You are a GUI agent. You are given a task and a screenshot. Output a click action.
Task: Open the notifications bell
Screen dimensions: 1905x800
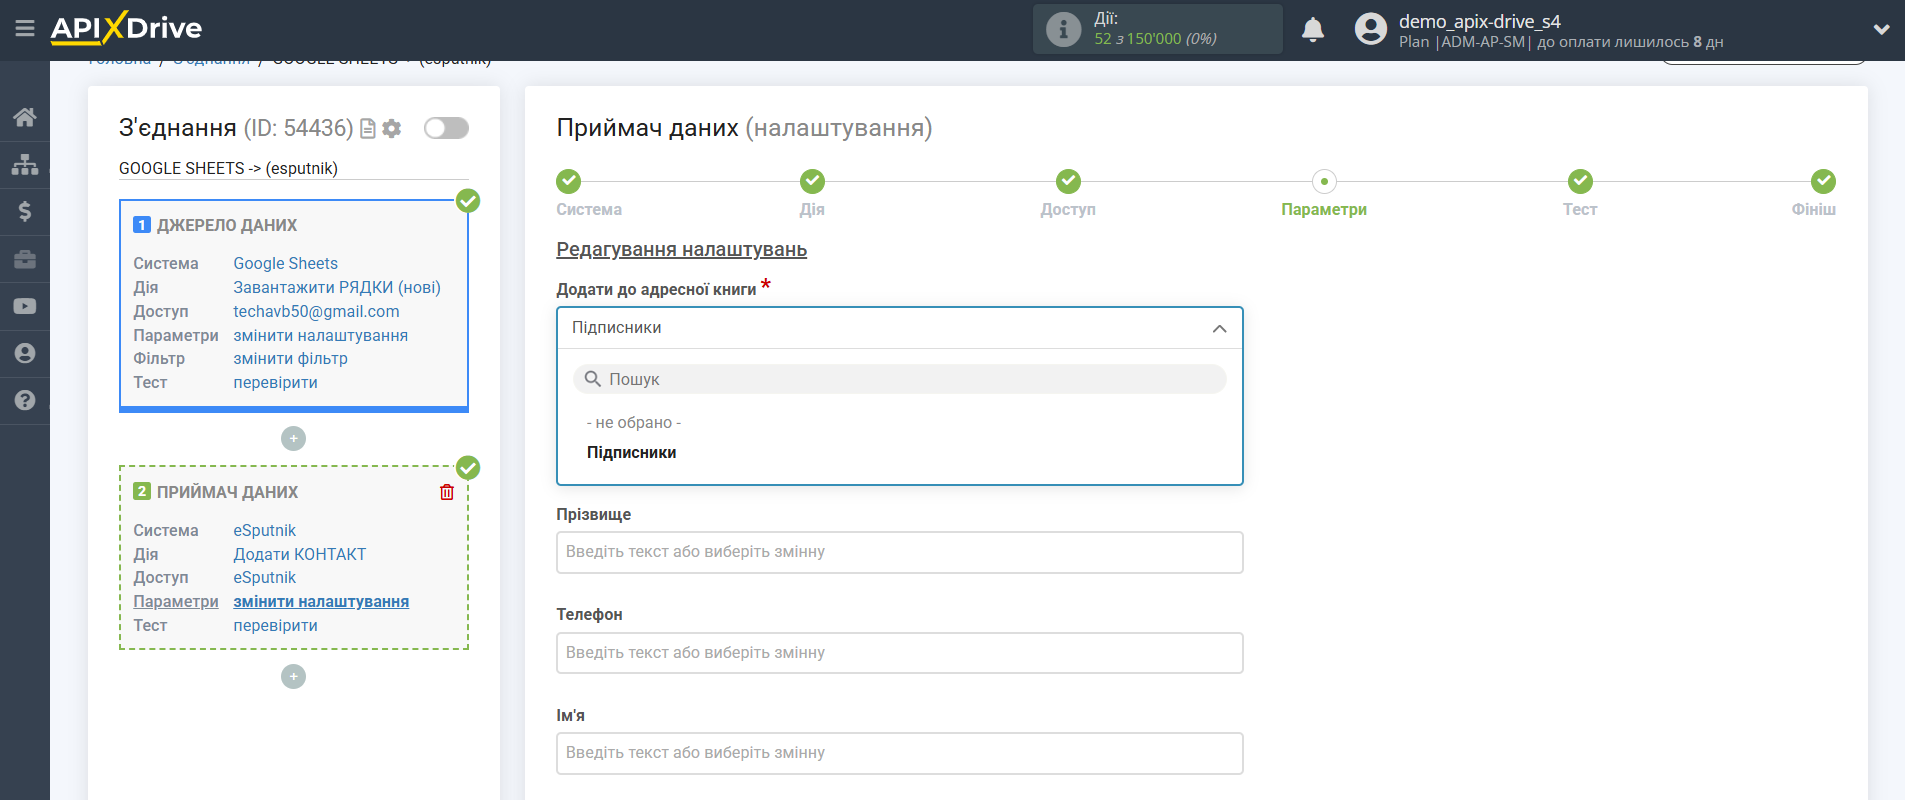coord(1313,29)
